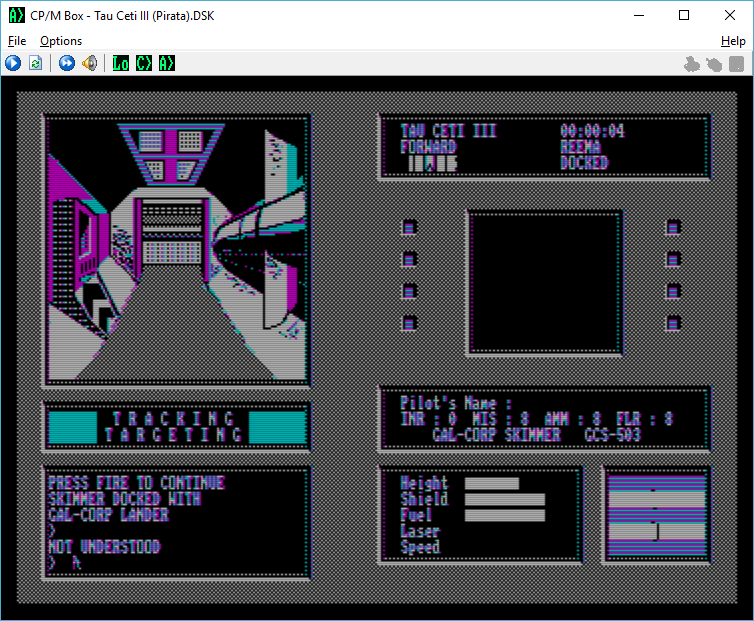Click the 'INR : 0' readout
Viewport: 754px width, 621px height.
pyautogui.click(x=428, y=419)
